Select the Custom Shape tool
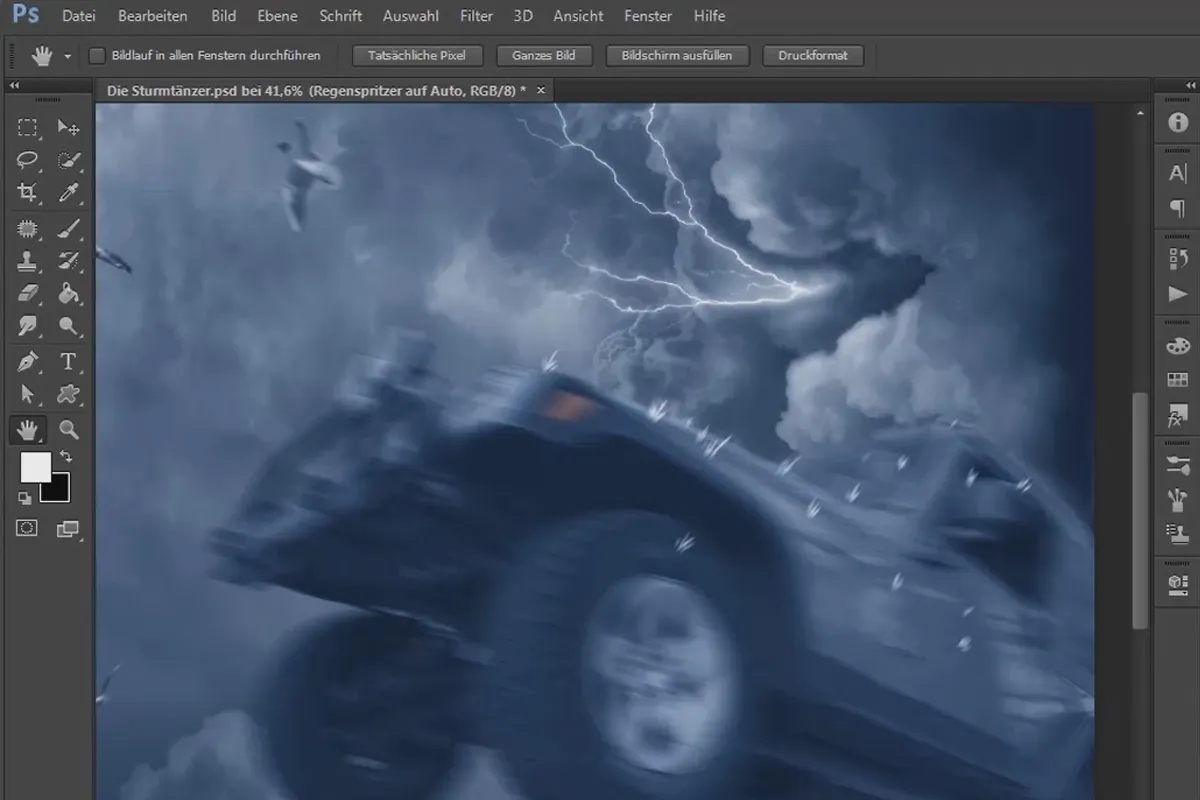1200x800 pixels. coord(68,394)
